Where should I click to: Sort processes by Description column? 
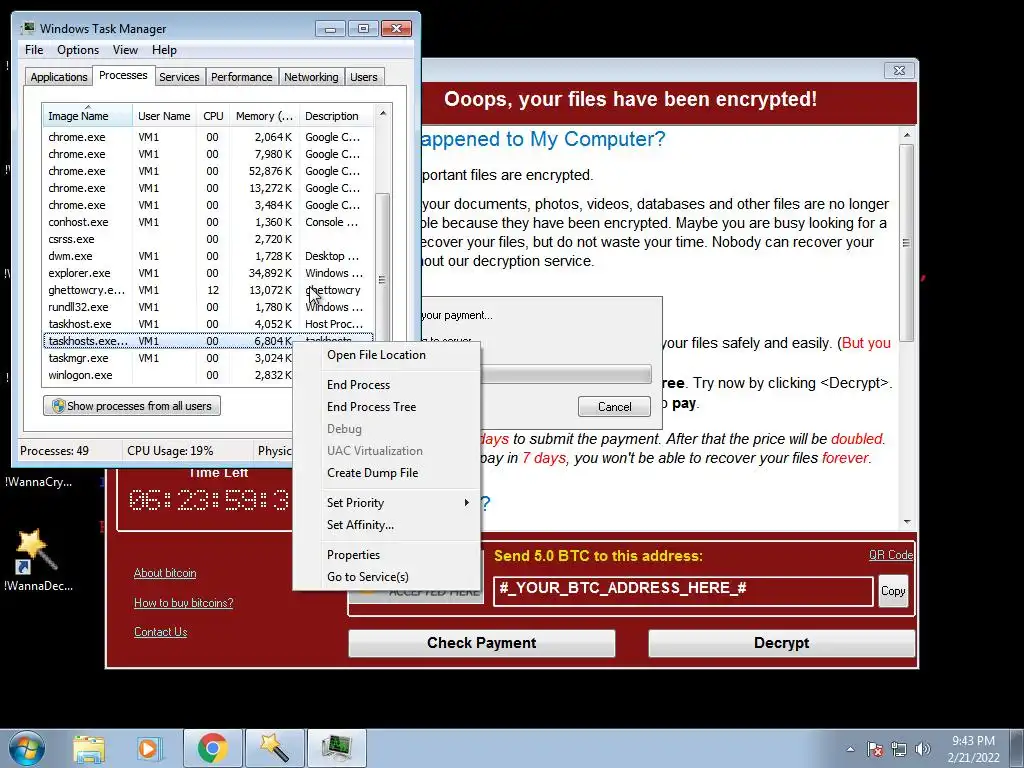tap(337, 116)
